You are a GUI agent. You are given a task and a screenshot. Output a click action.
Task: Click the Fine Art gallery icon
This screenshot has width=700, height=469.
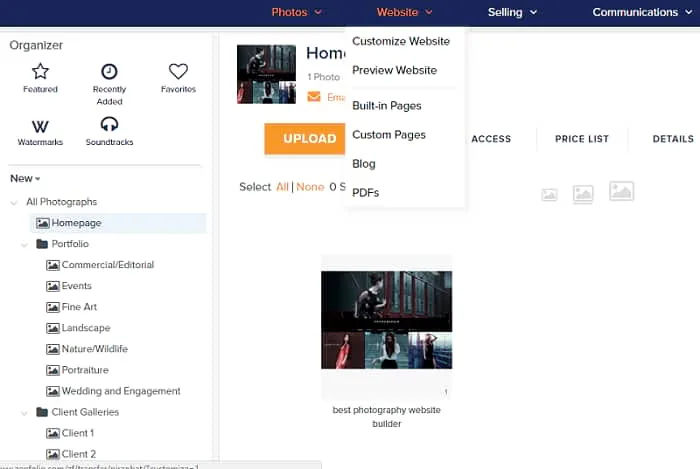[x=53, y=307]
